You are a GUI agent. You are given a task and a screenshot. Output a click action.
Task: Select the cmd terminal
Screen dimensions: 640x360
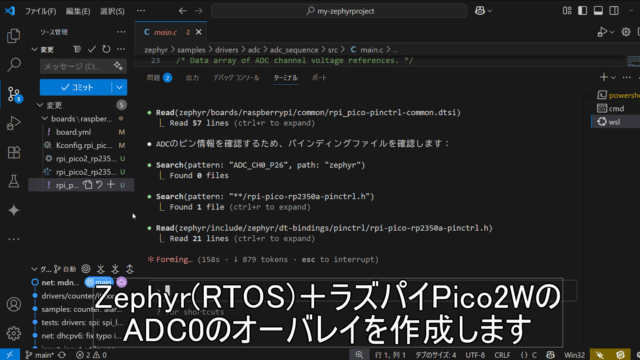point(616,109)
